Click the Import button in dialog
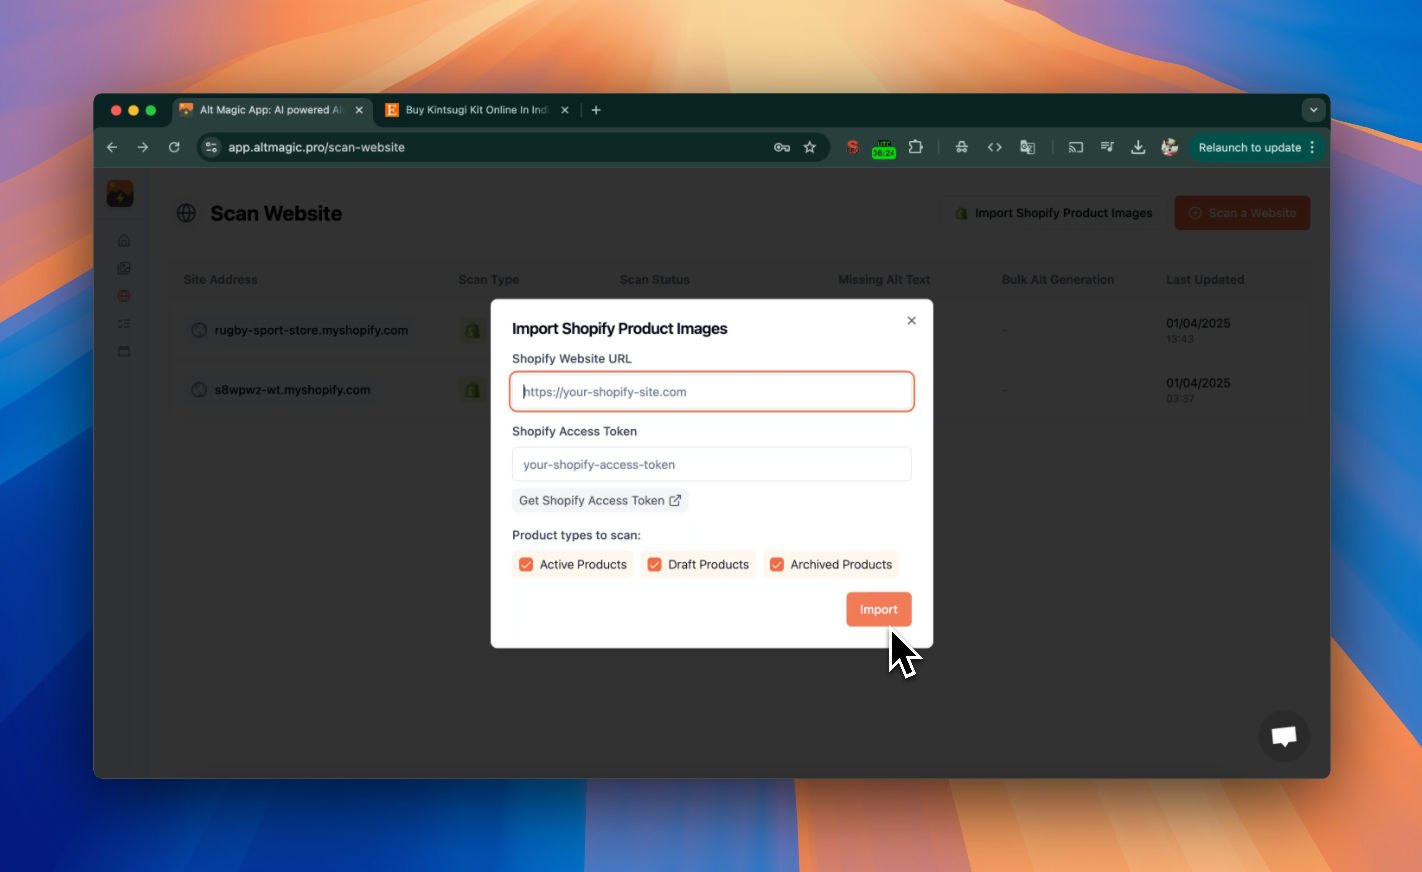 point(878,609)
